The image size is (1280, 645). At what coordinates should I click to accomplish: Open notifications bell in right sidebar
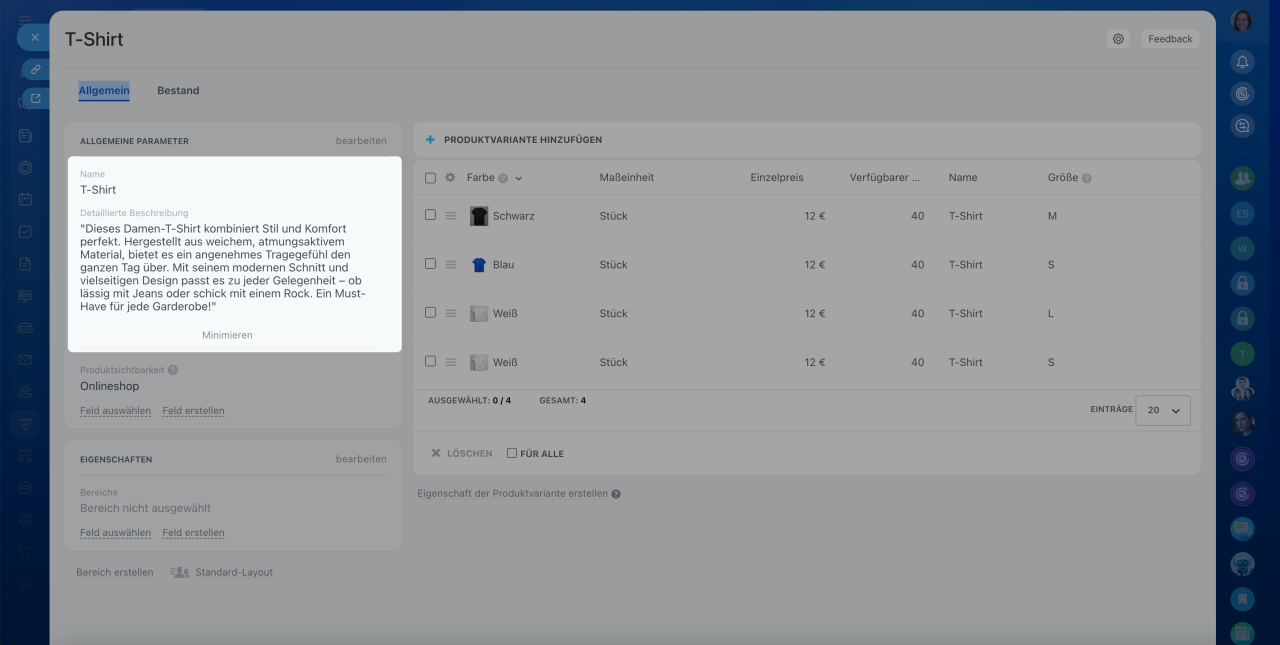1242,62
